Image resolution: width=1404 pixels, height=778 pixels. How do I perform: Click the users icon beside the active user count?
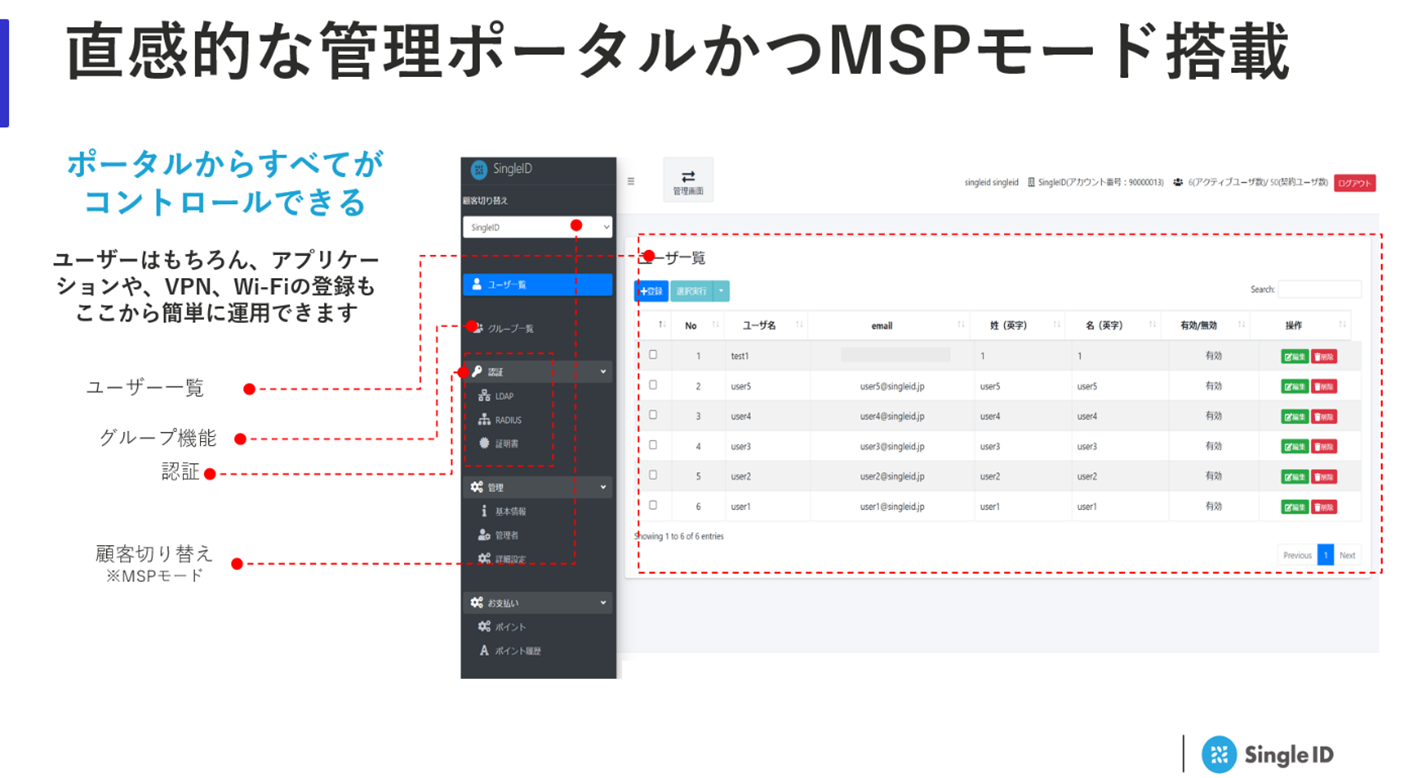coord(1178,182)
